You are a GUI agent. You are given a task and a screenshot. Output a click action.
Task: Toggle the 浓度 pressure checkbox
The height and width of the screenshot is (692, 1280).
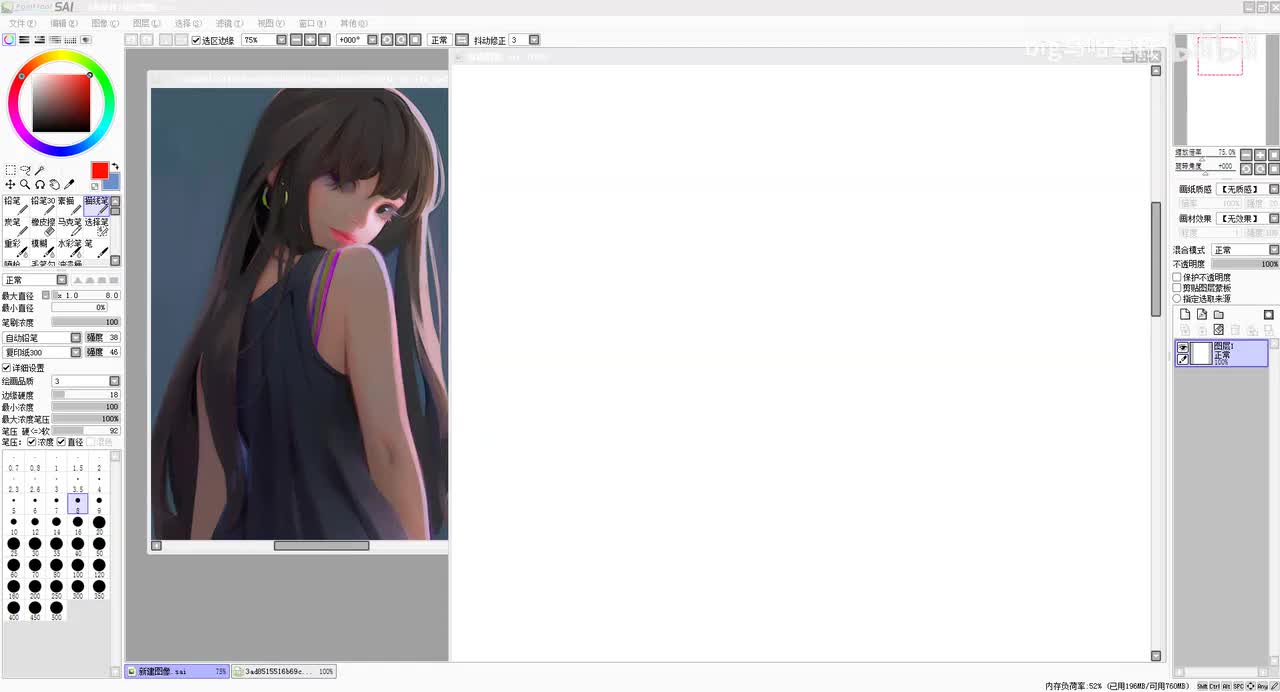[32, 442]
